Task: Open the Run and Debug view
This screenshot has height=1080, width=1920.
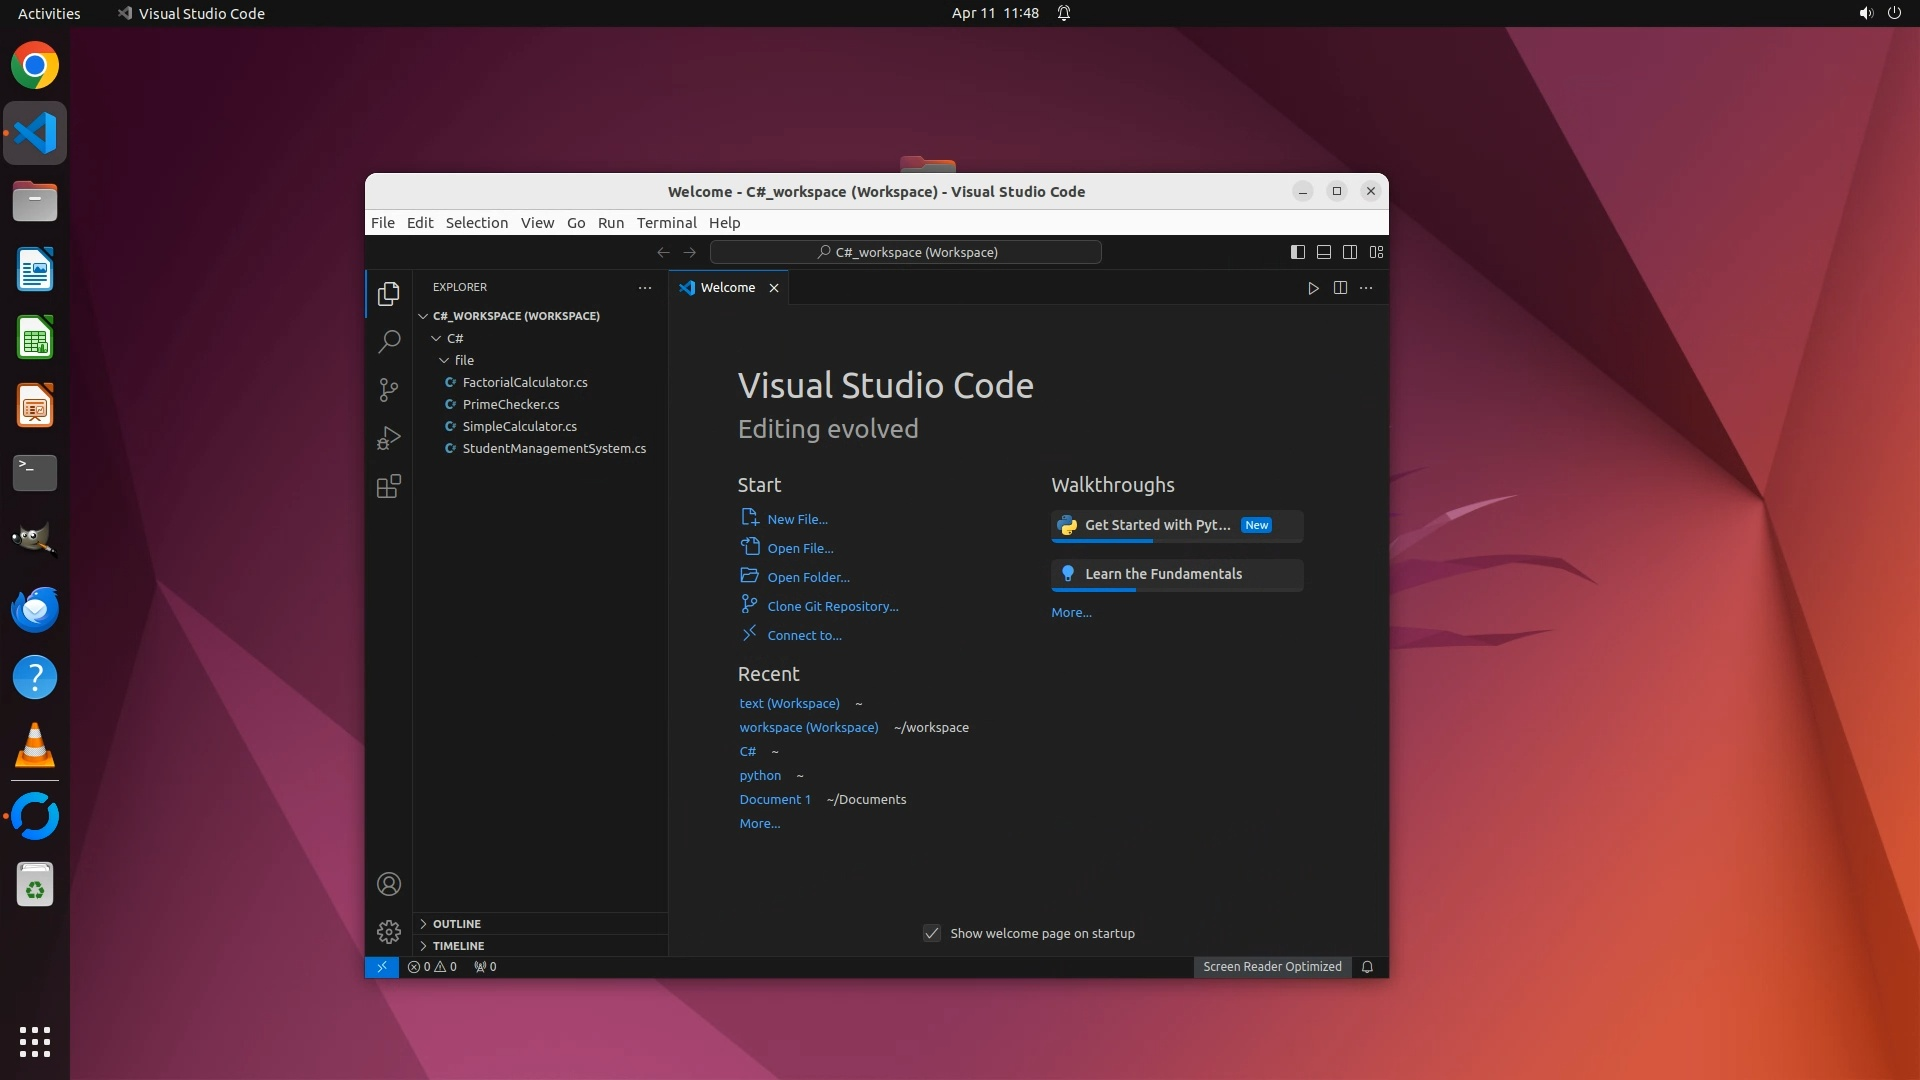Action: pyautogui.click(x=389, y=438)
